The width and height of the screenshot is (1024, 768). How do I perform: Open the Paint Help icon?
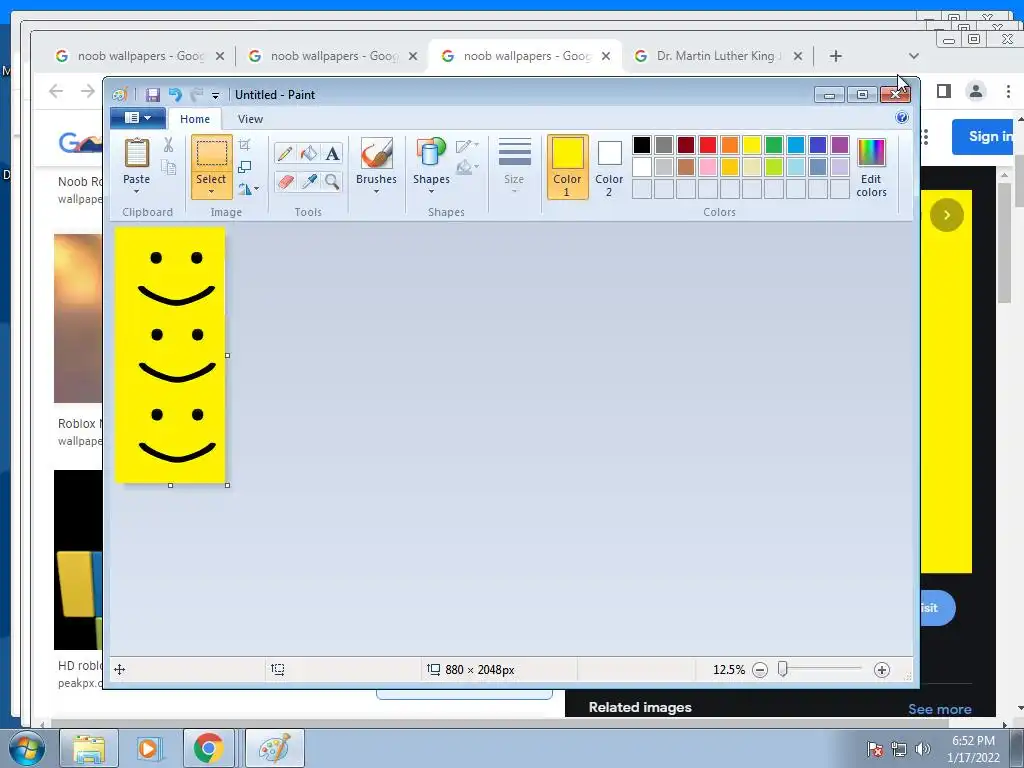click(x=902, y=118)
